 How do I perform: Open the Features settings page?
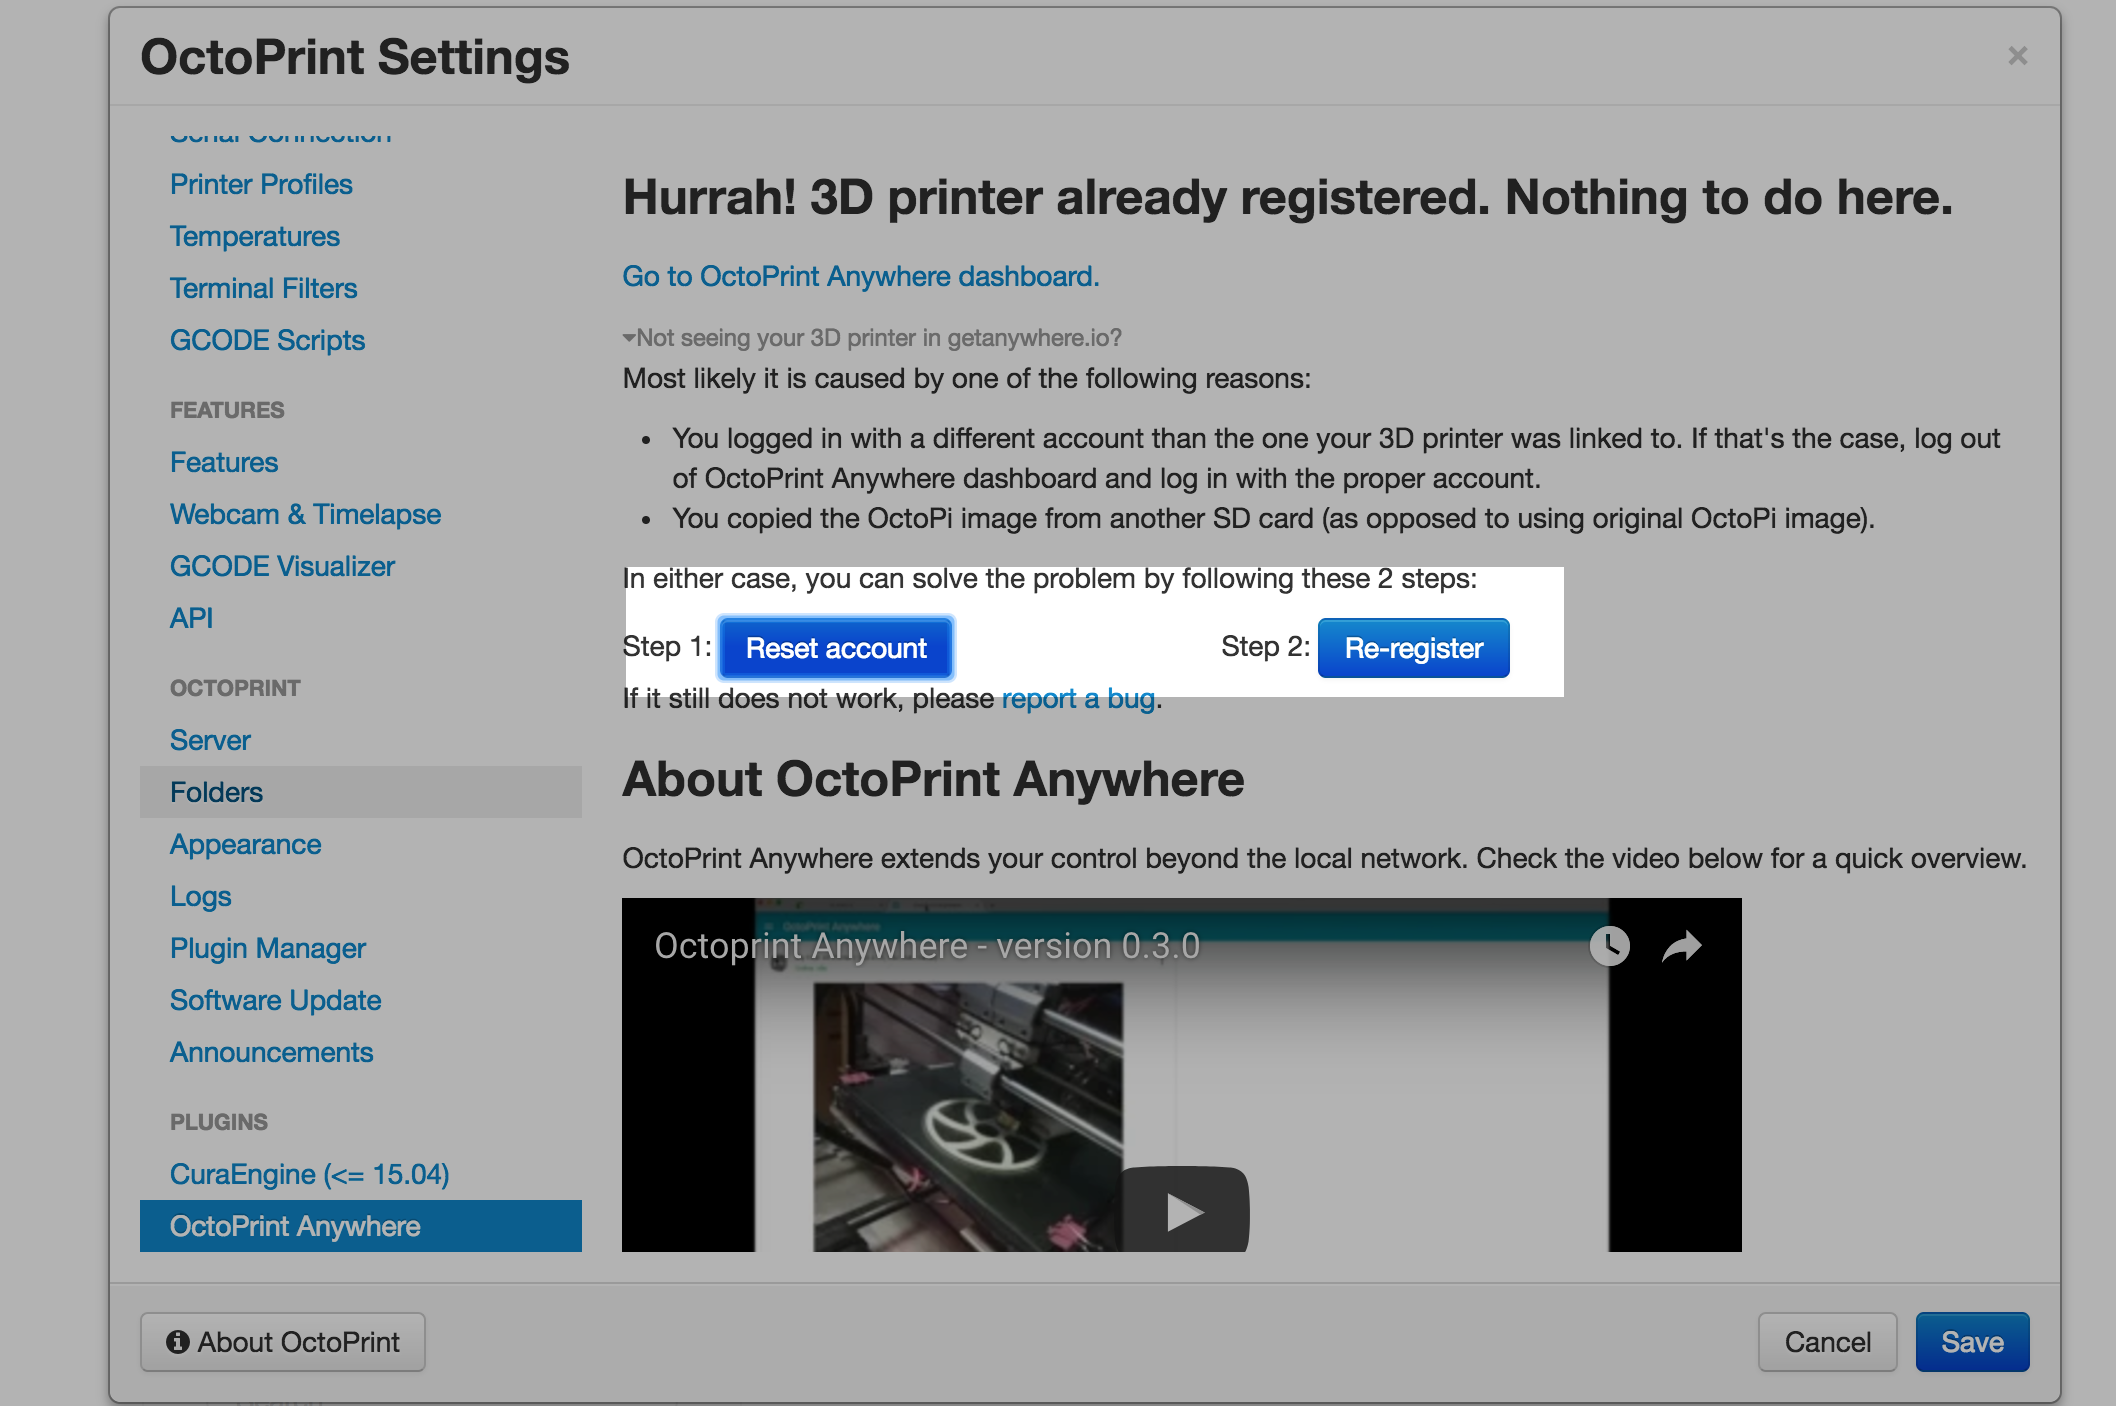pos(224,462)
